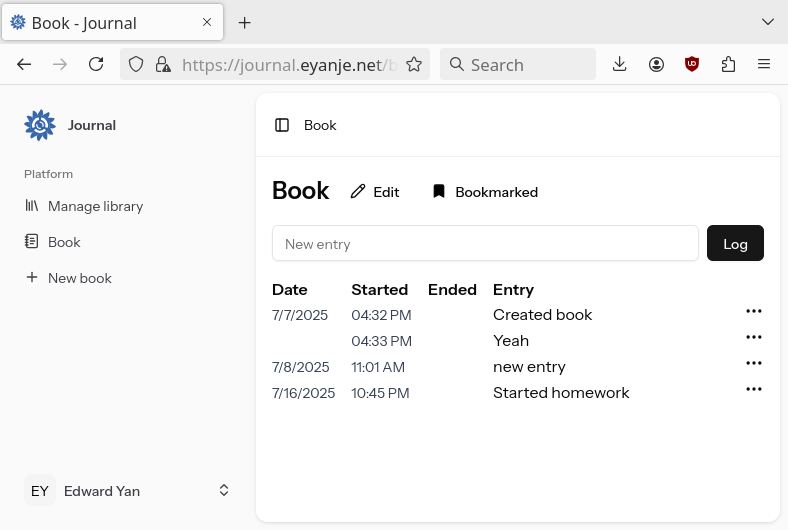Toggle the Bookmarked button
The height and width of the screenshot is (530, 788).
tap(485, 192)
